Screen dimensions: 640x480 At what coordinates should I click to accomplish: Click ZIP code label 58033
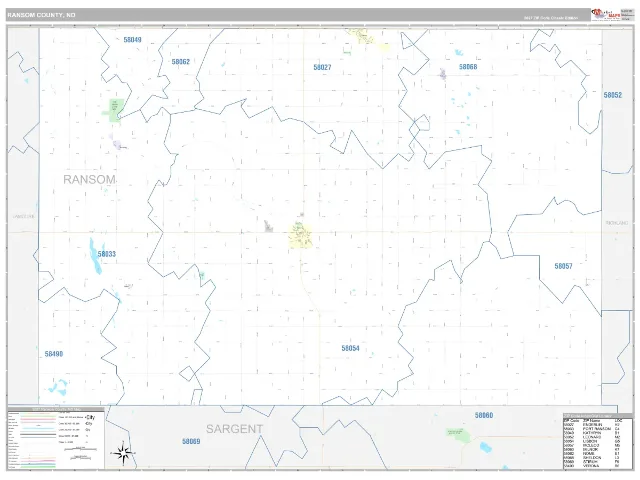tap(107, 254)
